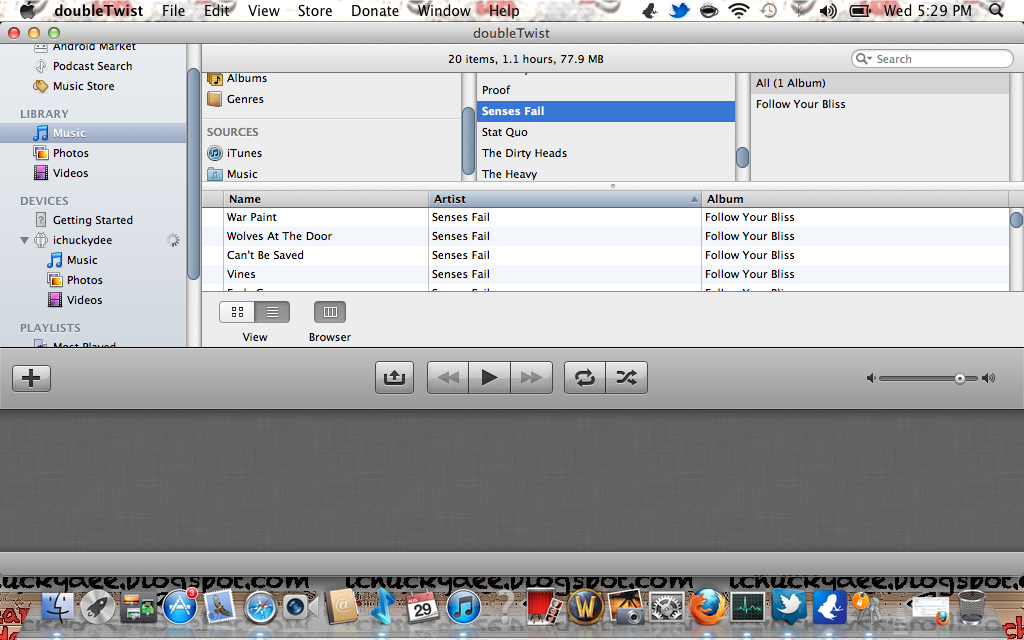The width and height of the screenshot is (1024, 640).
Task: Sort by the Album column header
Action: tap(855, 199)
